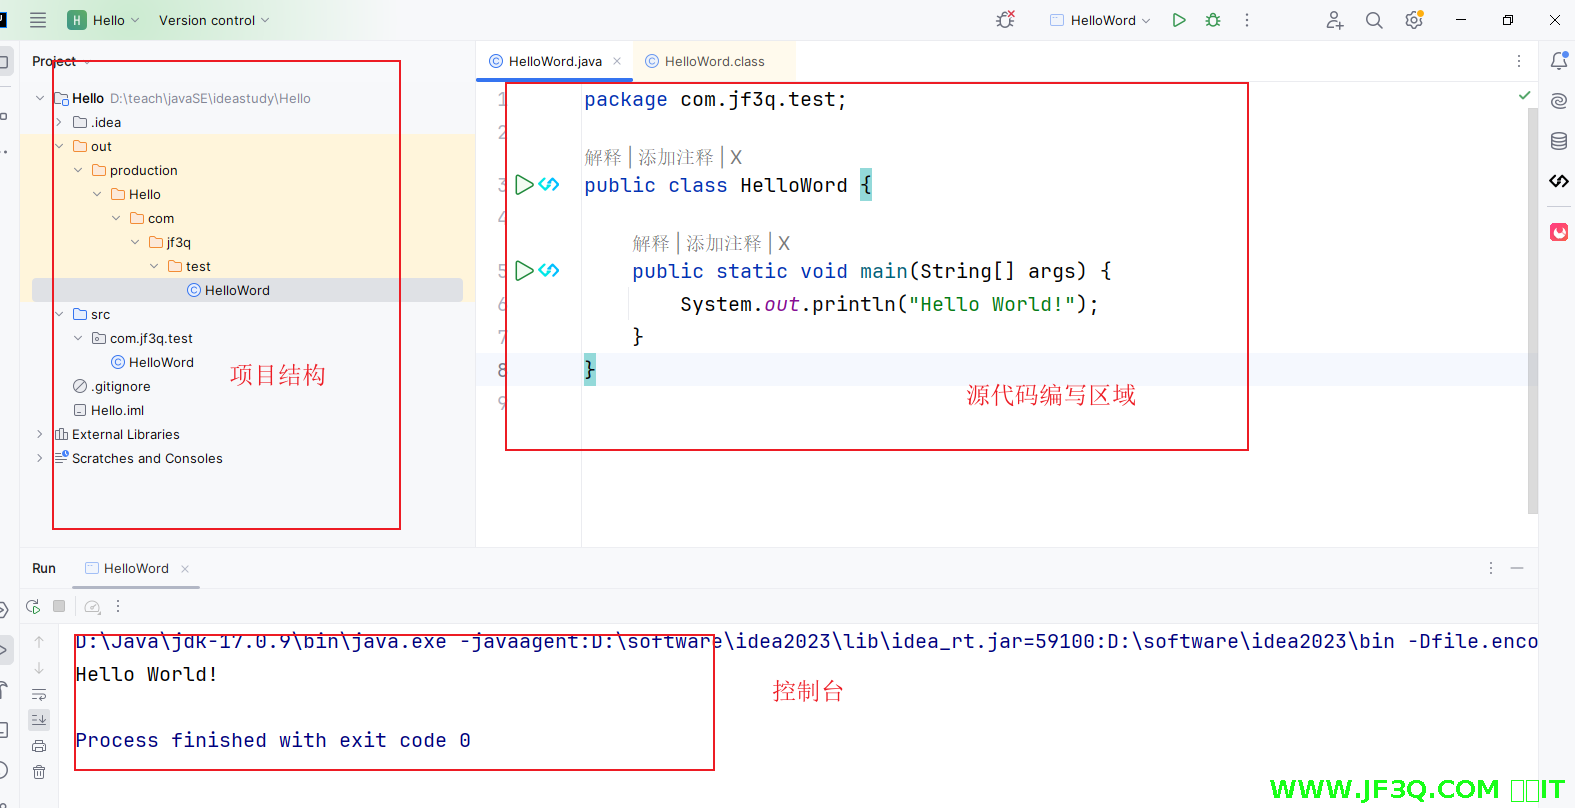Screen dimensions: 1575x808
Task: Collapse the out folder in project tree
Action: coord(59,146)
